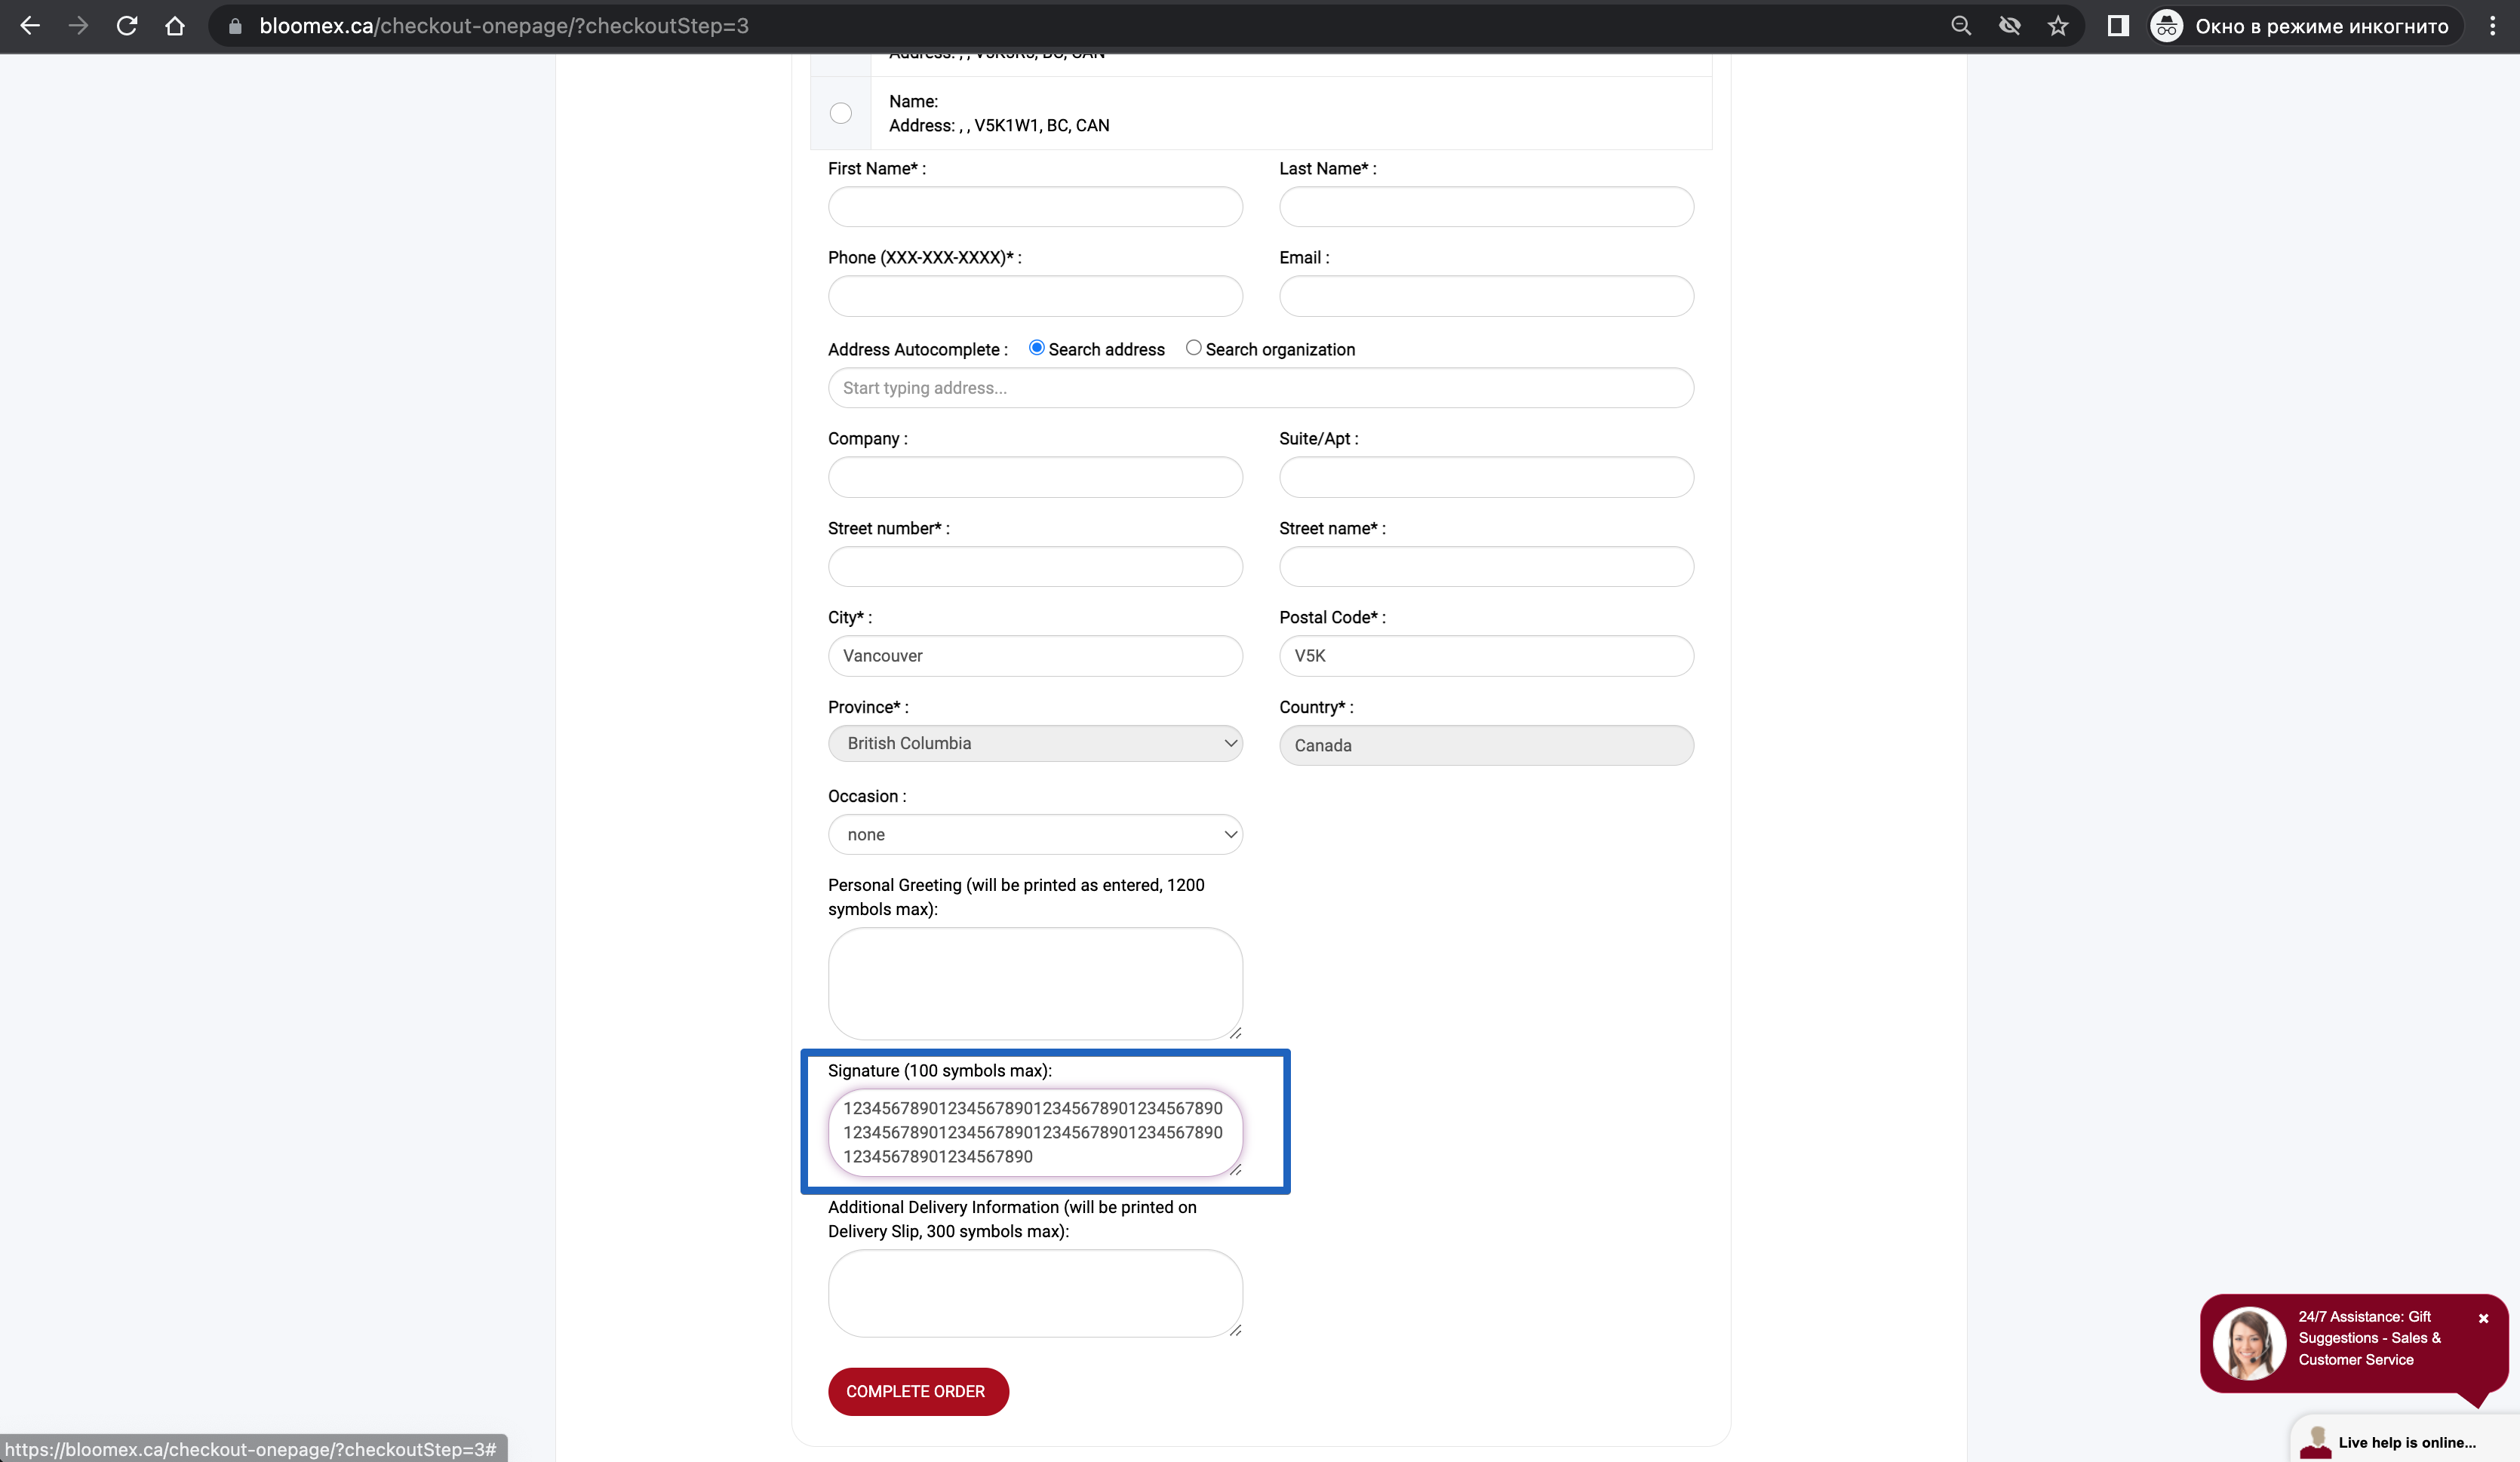Select the Search organization radio option
This screenshot has height=1462, width=2520.
[x=1193, y=348]
